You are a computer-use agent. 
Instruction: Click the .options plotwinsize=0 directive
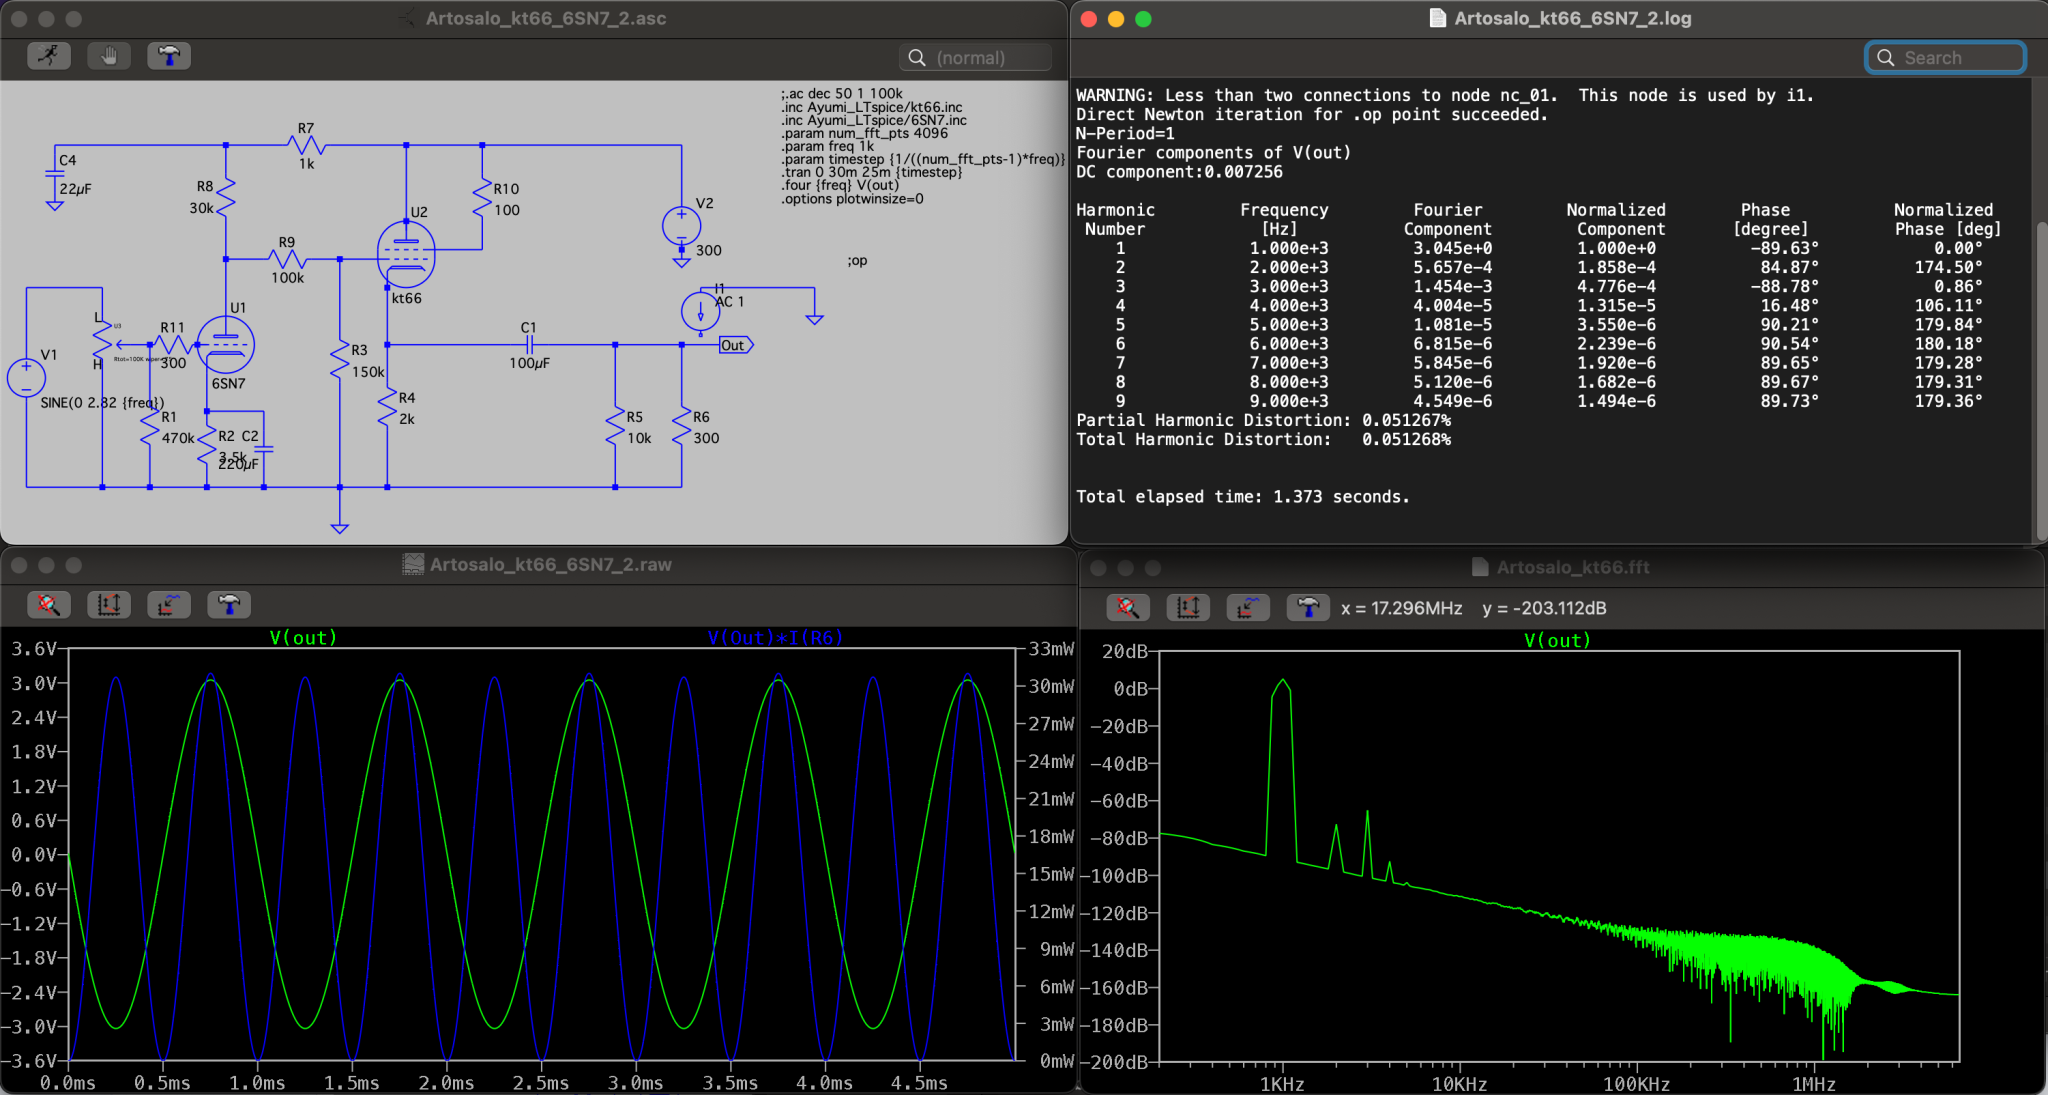click(852, 199)
